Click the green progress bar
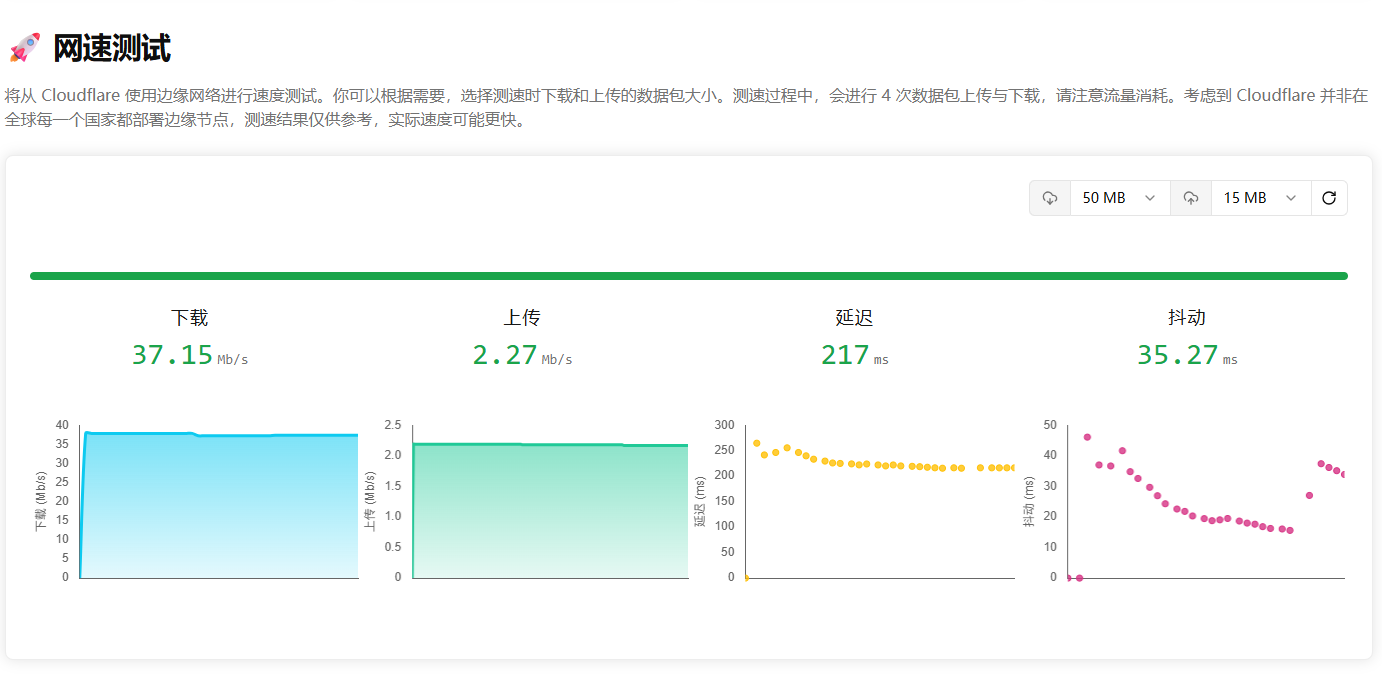 689,276
